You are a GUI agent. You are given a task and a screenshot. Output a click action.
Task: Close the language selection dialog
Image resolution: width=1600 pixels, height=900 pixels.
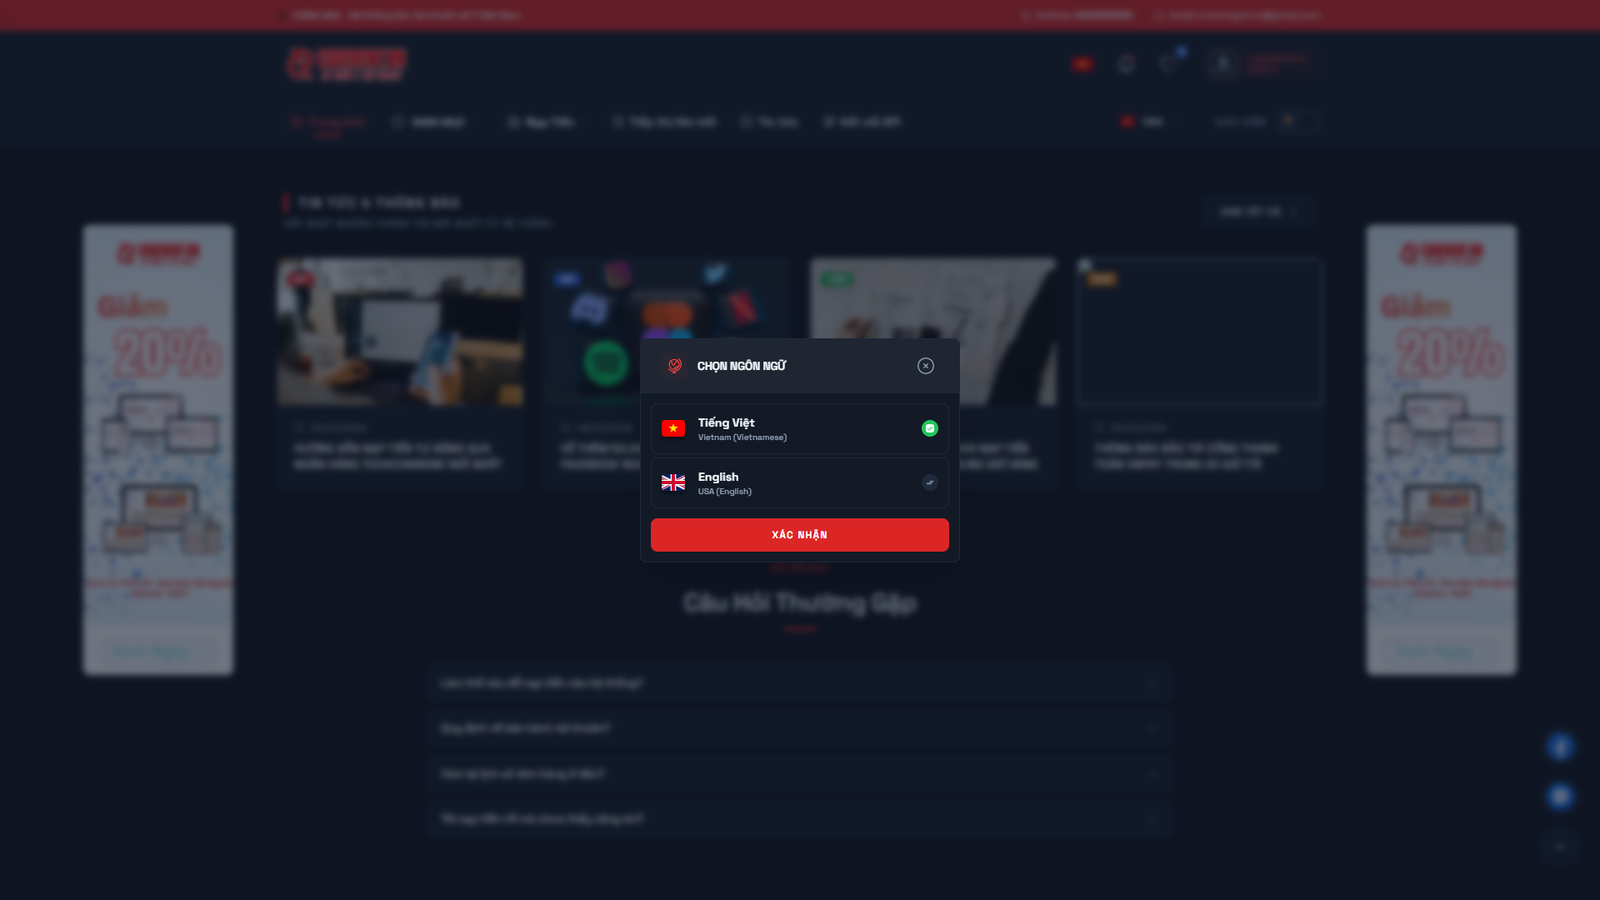tap(925, 366)
